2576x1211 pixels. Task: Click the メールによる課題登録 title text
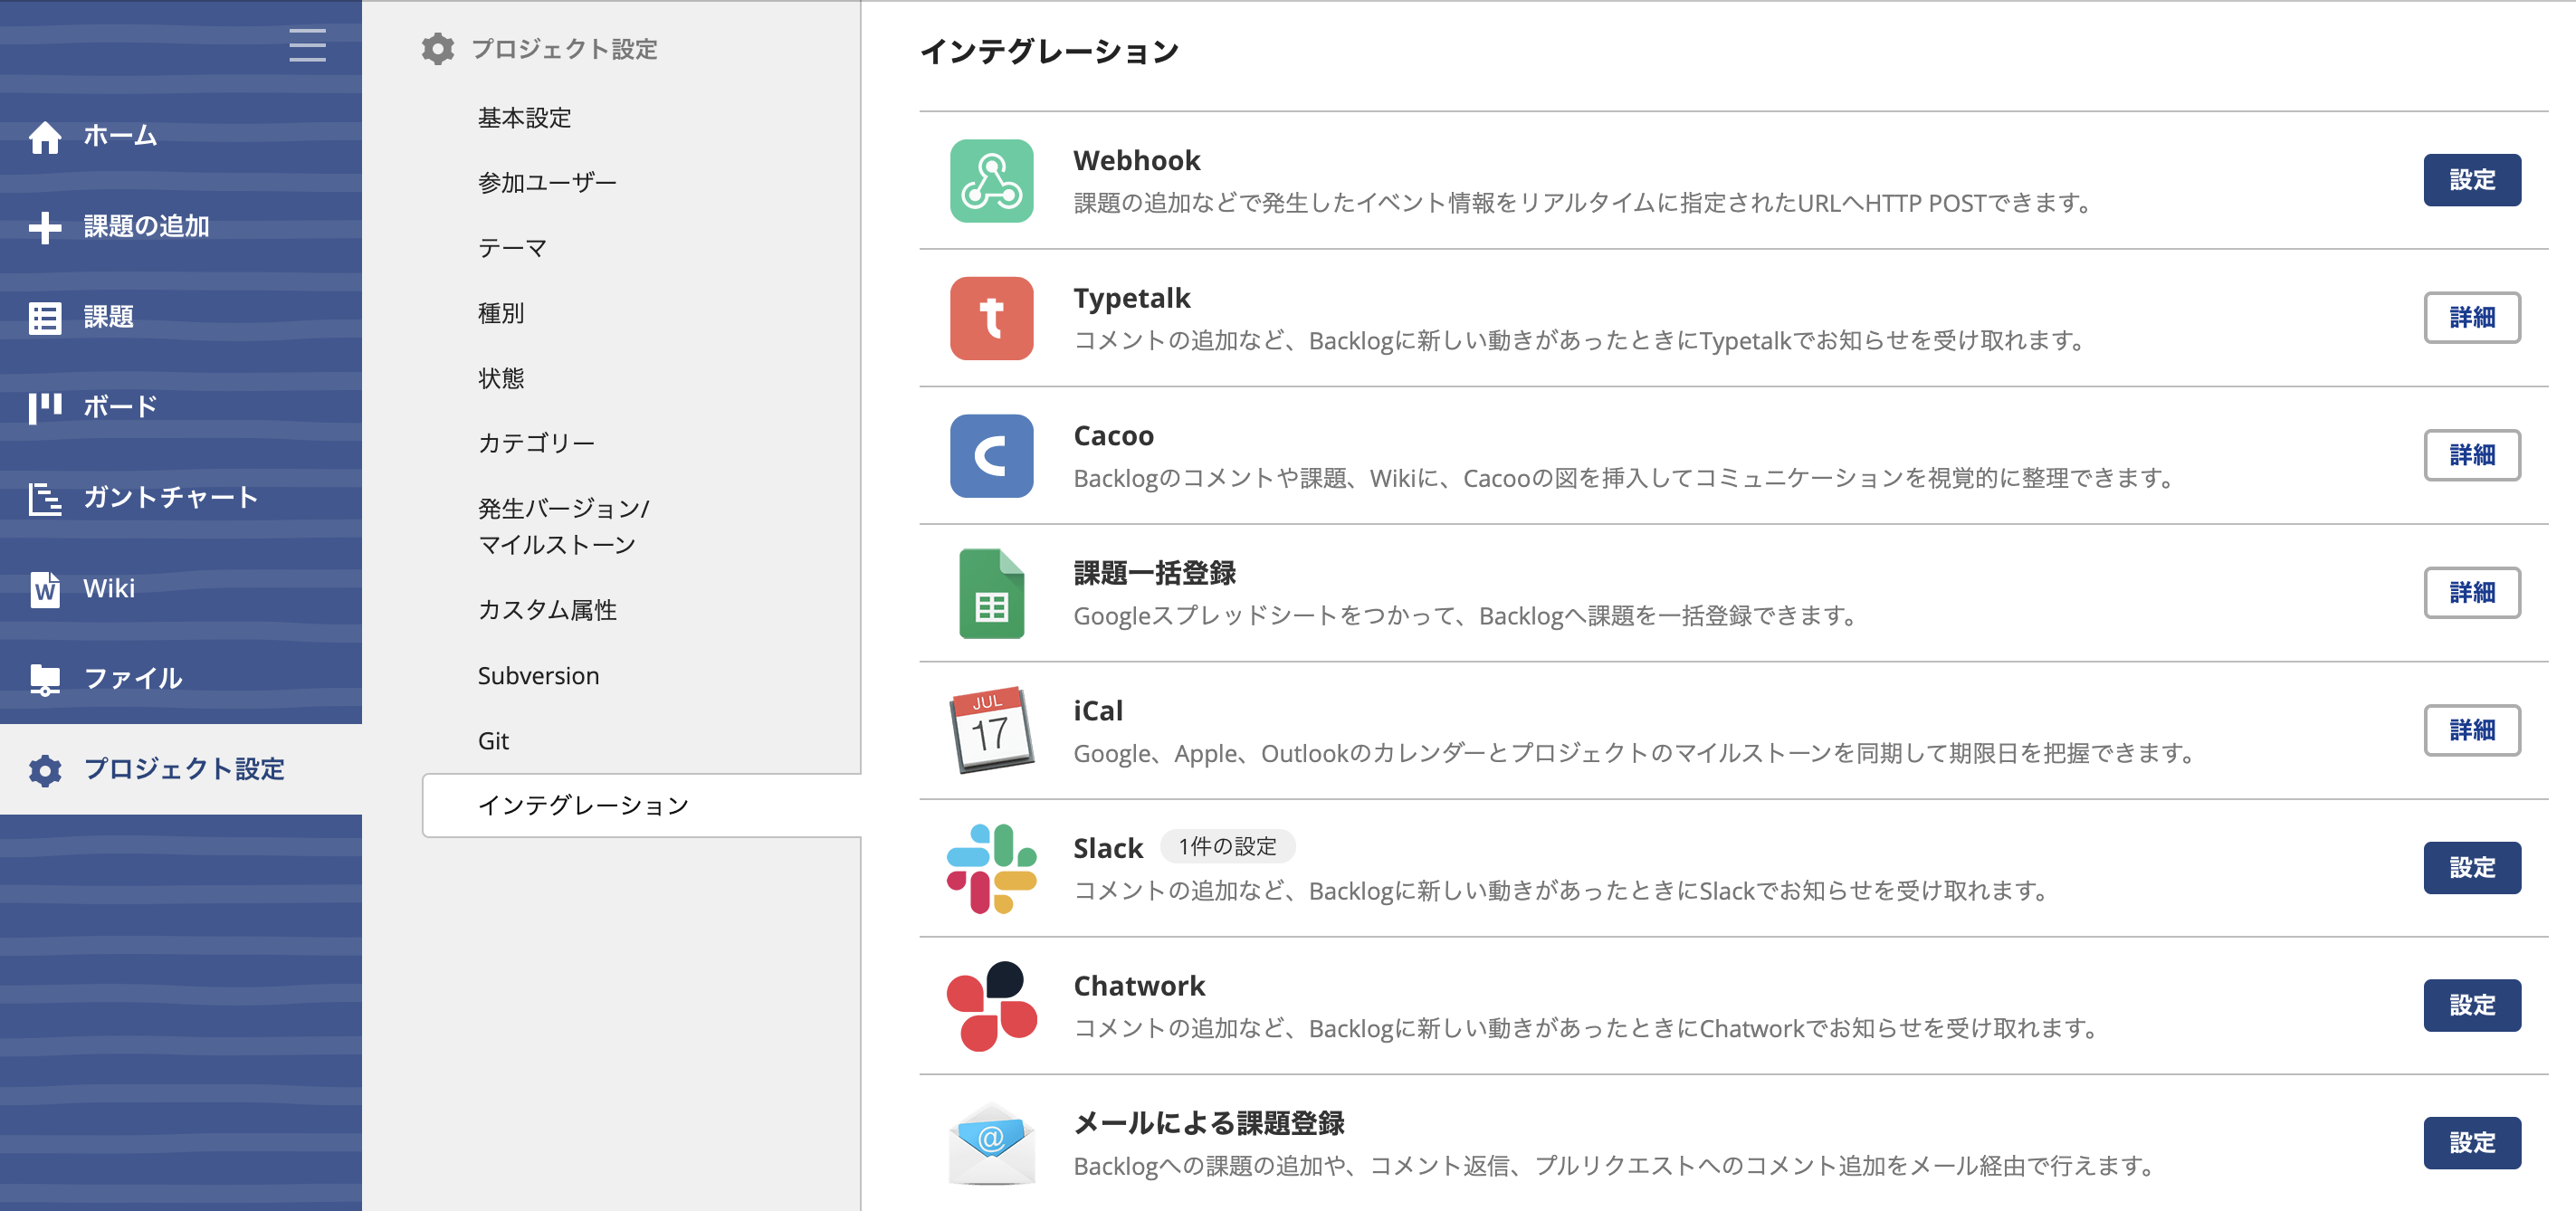click(1209, 1124)
